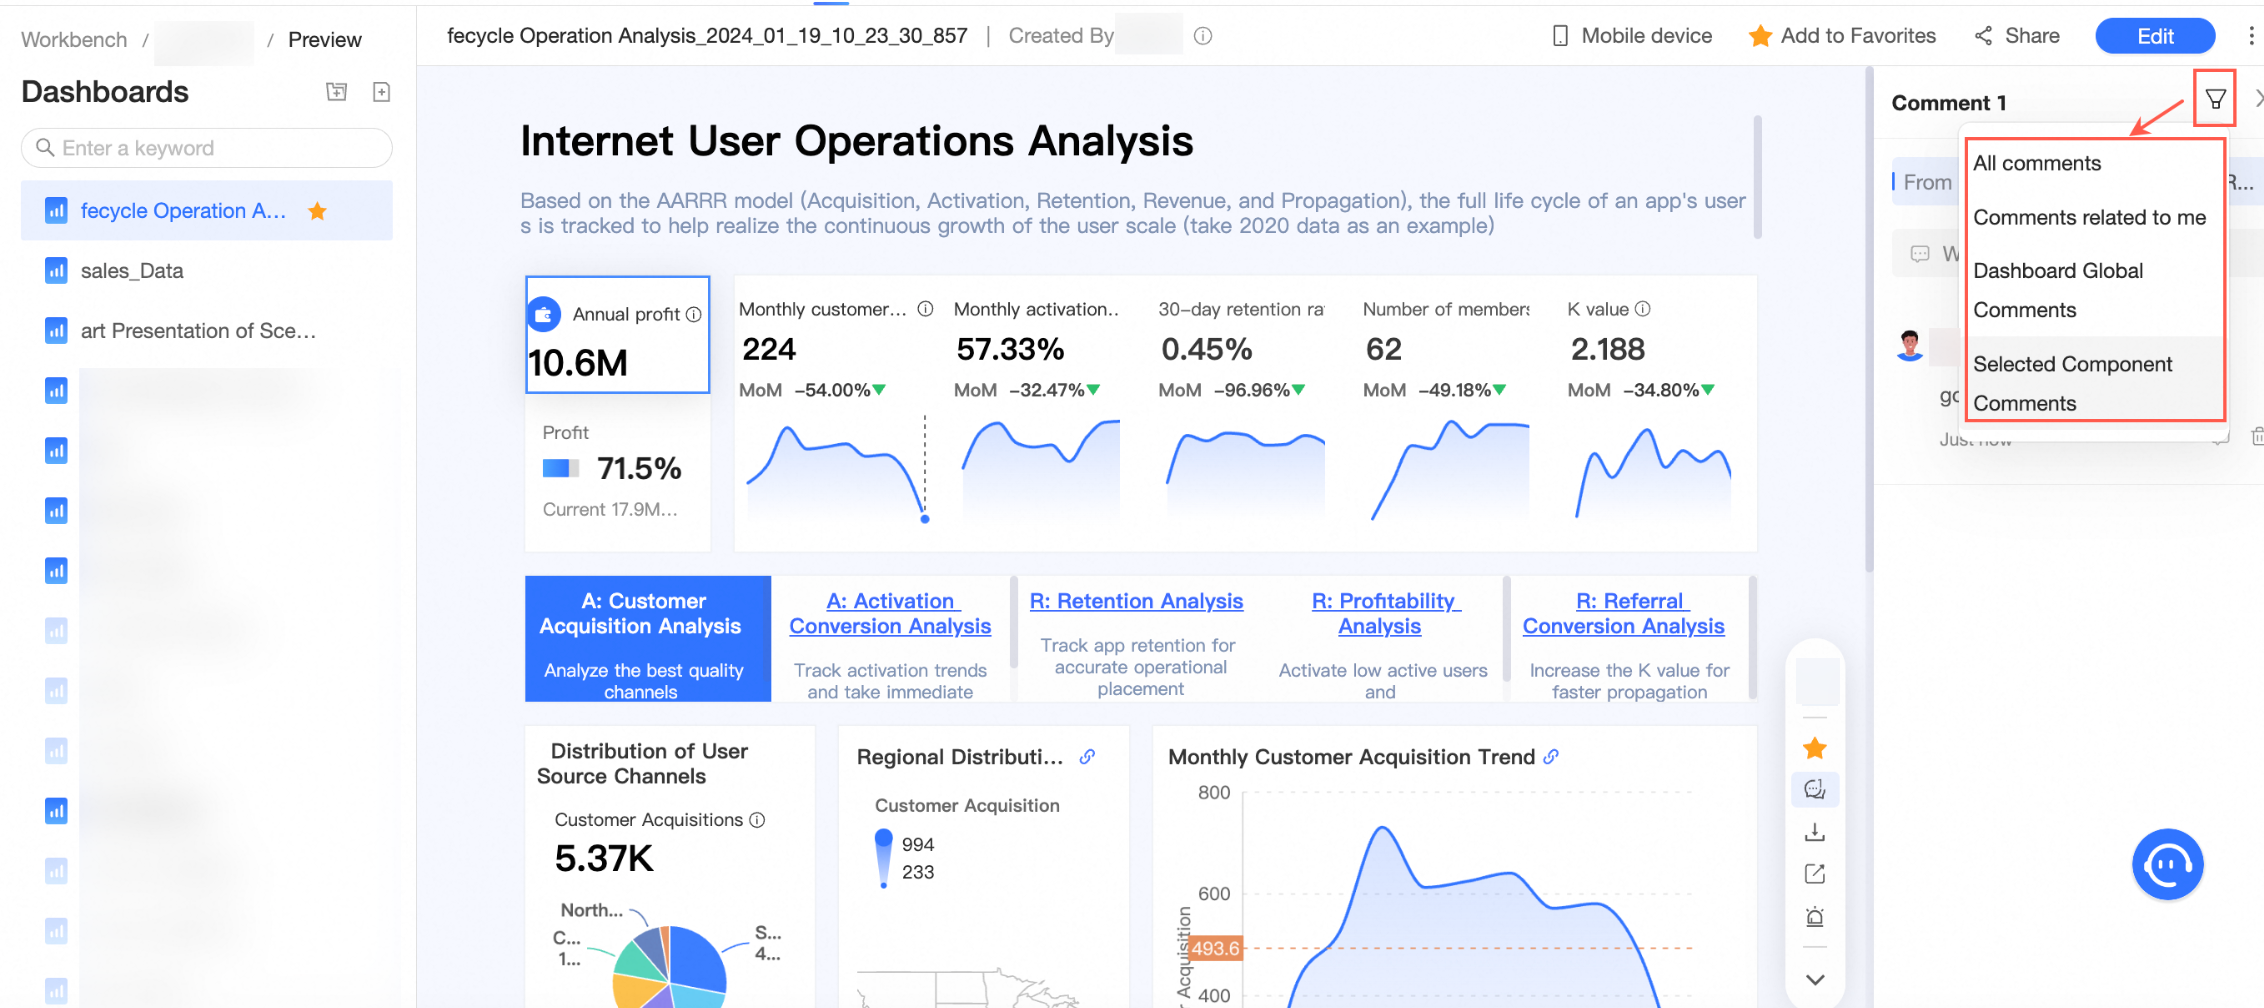Click the description text scrollbar
The image size is (2264, 1008).
coord(1757,177)
